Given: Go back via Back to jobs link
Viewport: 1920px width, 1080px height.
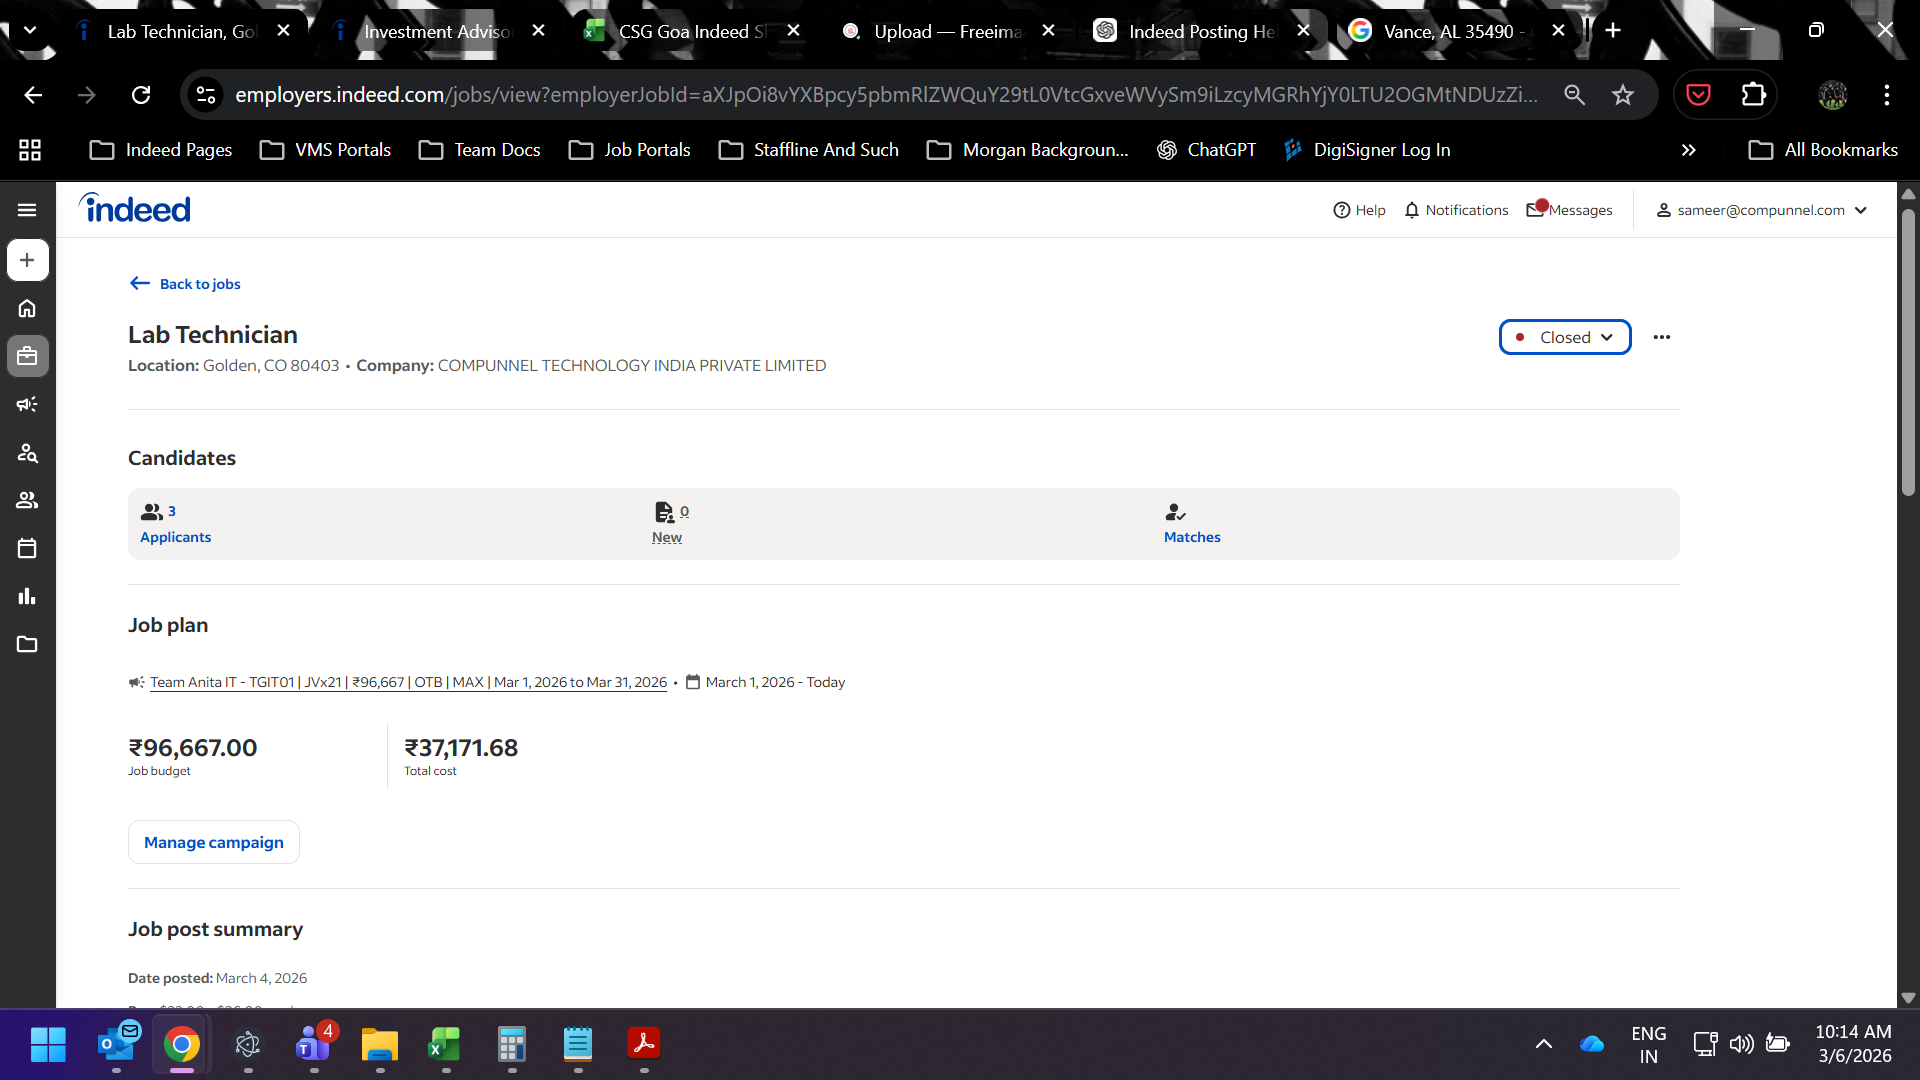Looking at the screenshot, I should 186,284.
